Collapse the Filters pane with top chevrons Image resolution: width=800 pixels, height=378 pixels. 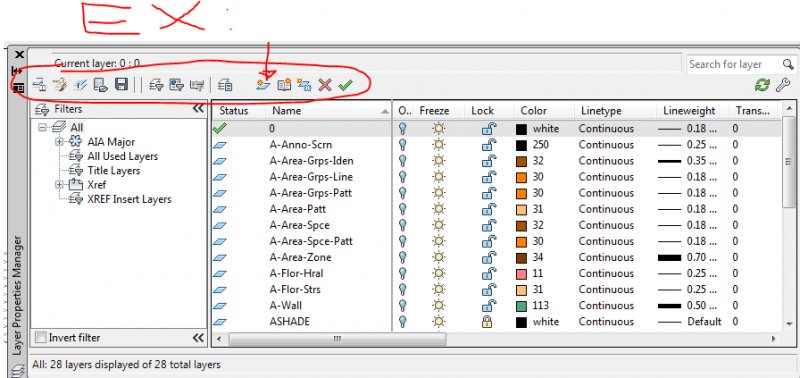[x=198, y=109]
